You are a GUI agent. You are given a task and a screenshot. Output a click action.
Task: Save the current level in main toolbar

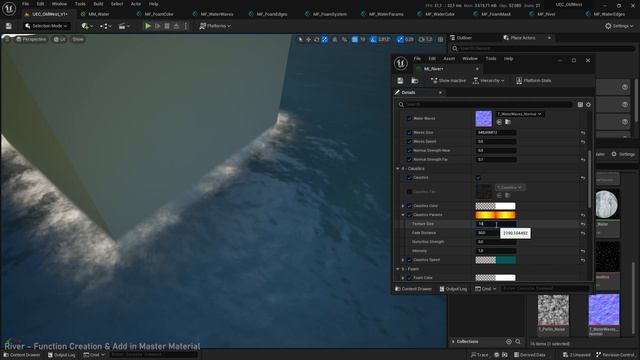pos(9,26)
